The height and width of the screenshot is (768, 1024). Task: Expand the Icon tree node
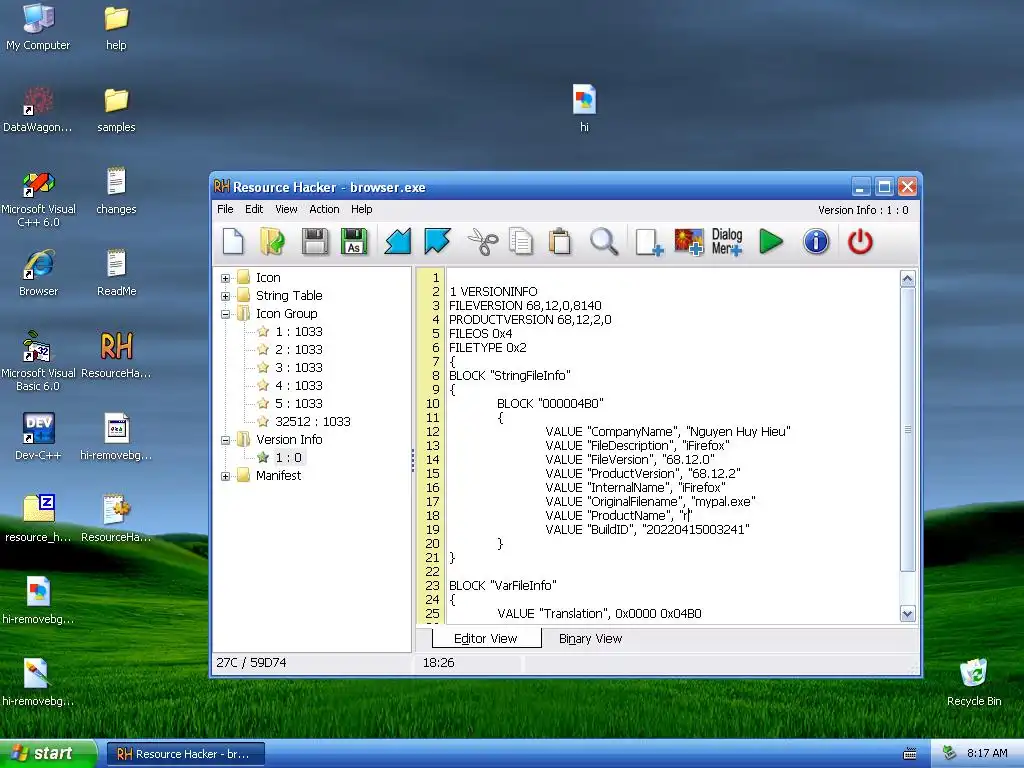click(x=225, y=278)
